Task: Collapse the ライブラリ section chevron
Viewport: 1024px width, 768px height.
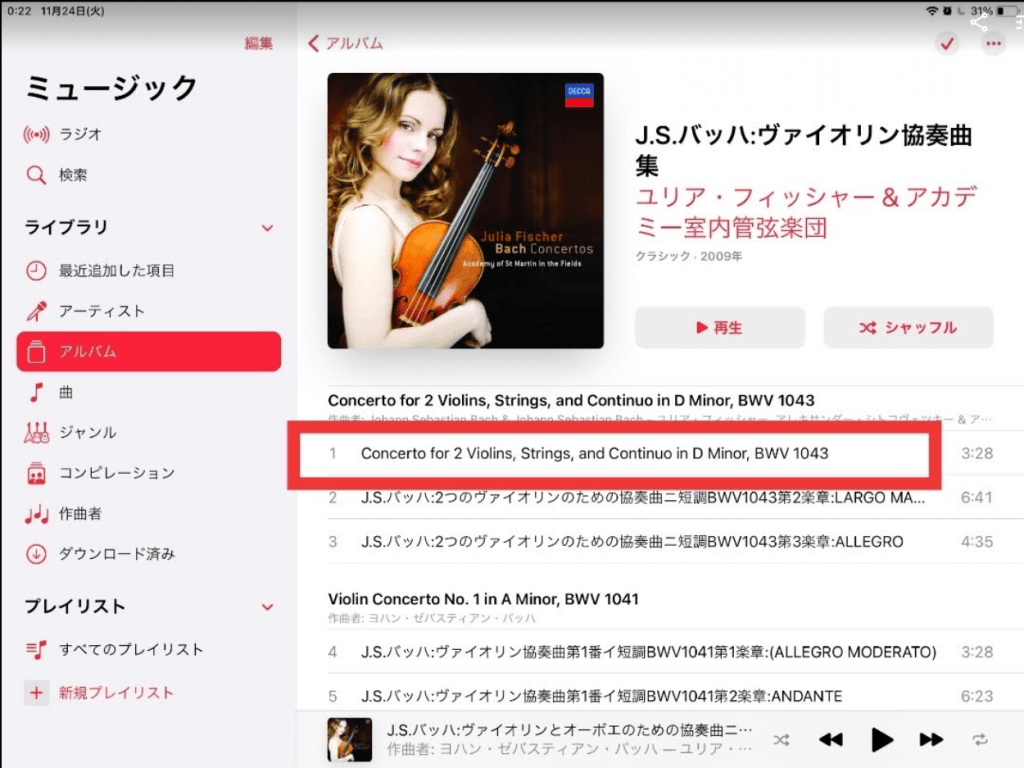Action: pyautogui.click(x=267, y=228)
